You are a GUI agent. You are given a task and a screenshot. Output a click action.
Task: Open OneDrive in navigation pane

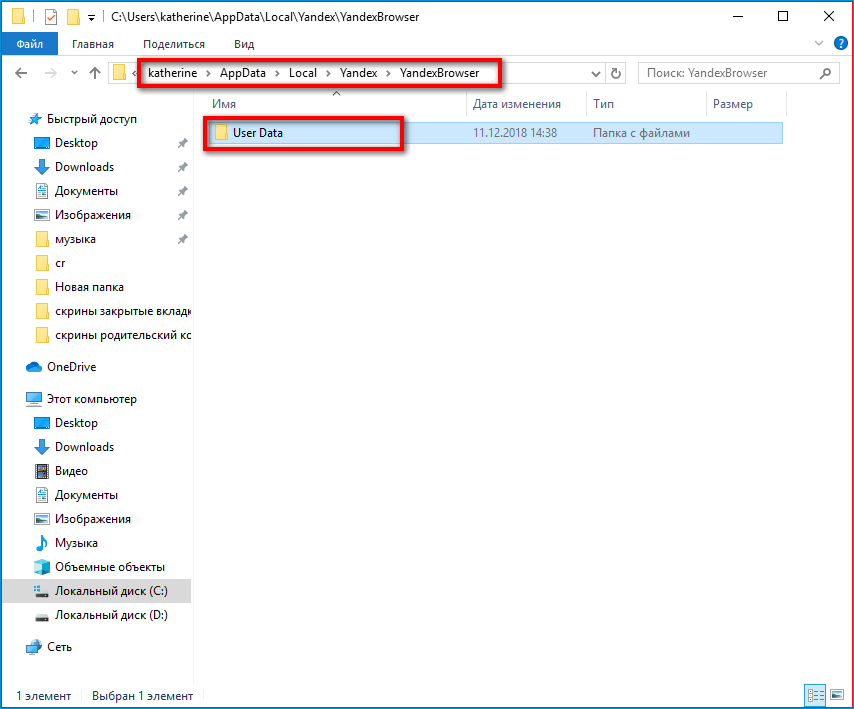coord(71,367)
